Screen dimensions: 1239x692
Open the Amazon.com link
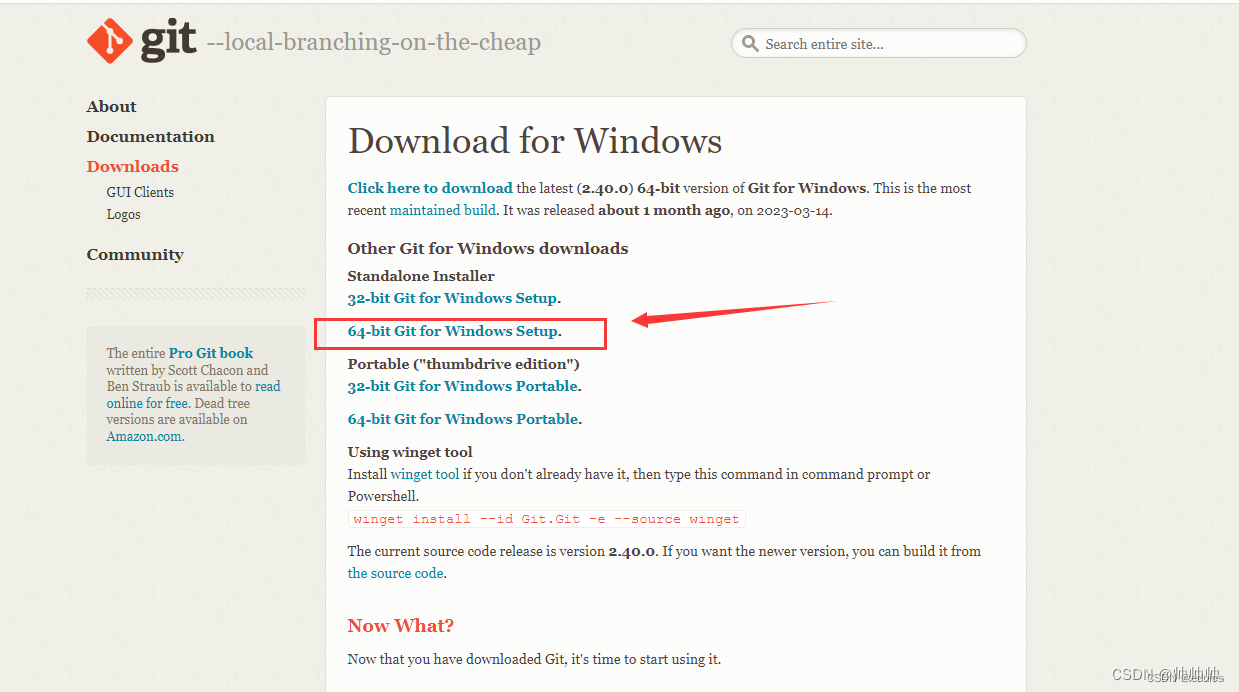click(x=144, y=436)
